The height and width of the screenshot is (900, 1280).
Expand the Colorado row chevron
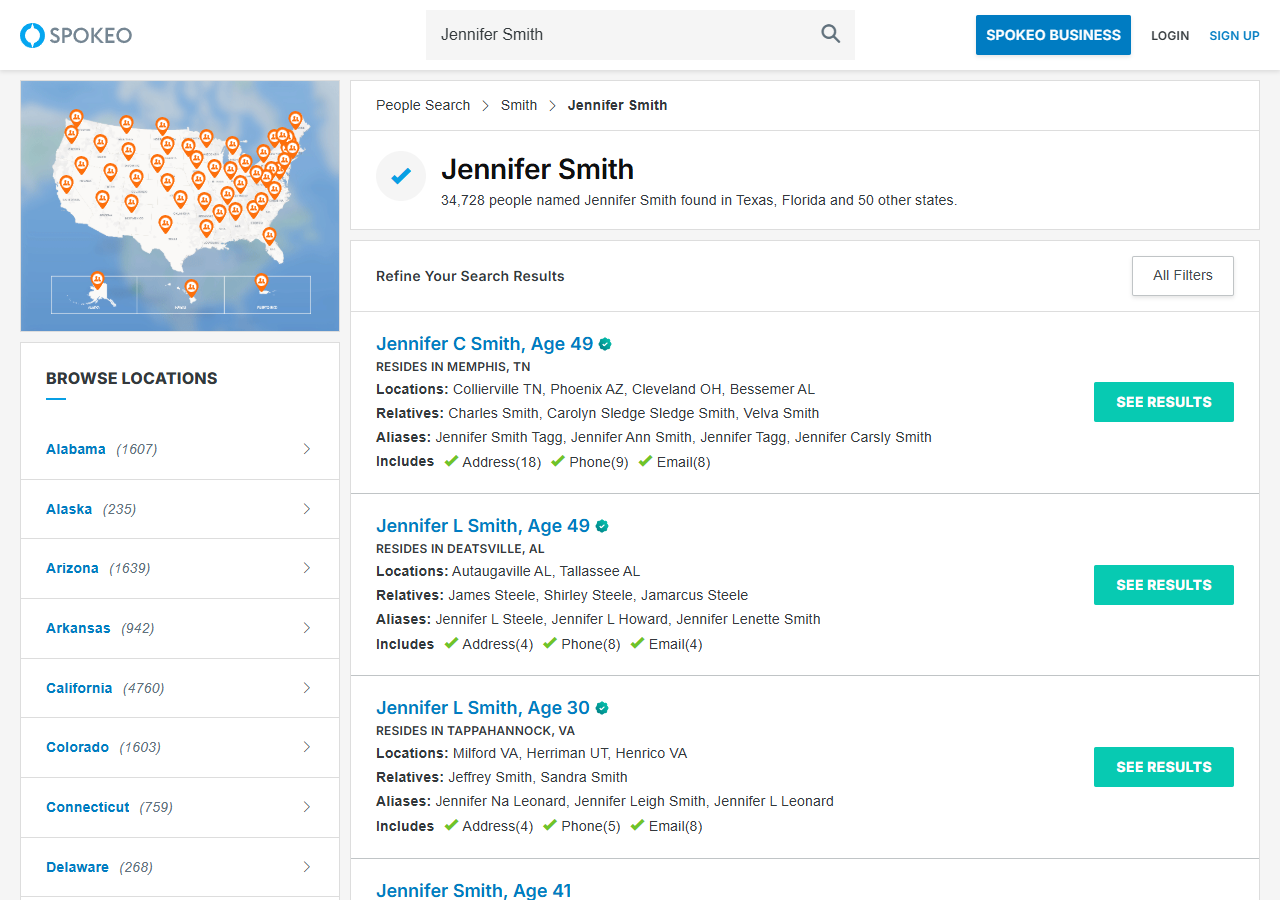tap(307, 747)
